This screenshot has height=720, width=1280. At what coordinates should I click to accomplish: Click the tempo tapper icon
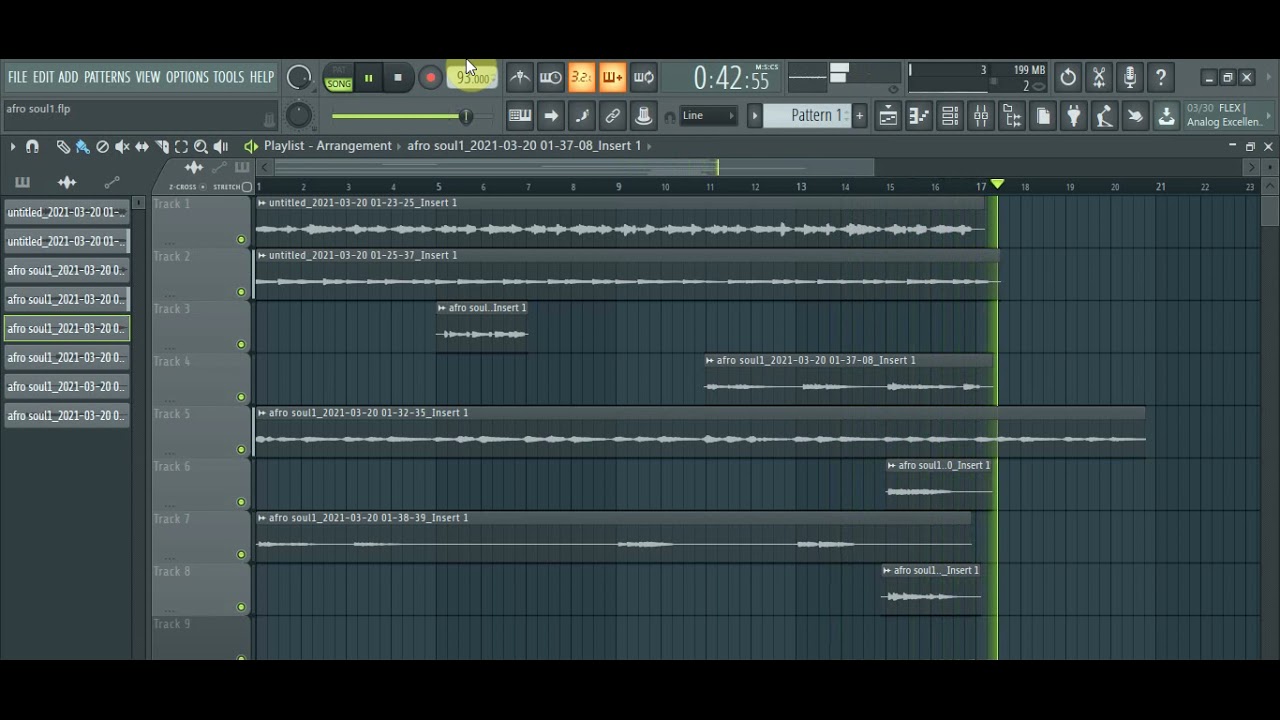coord(1105,116)
